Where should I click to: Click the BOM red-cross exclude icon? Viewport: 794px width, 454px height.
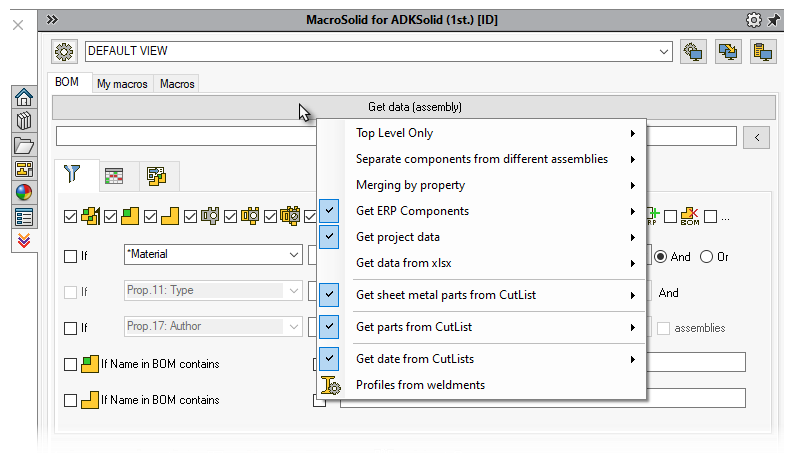click(x=690, y=216)
